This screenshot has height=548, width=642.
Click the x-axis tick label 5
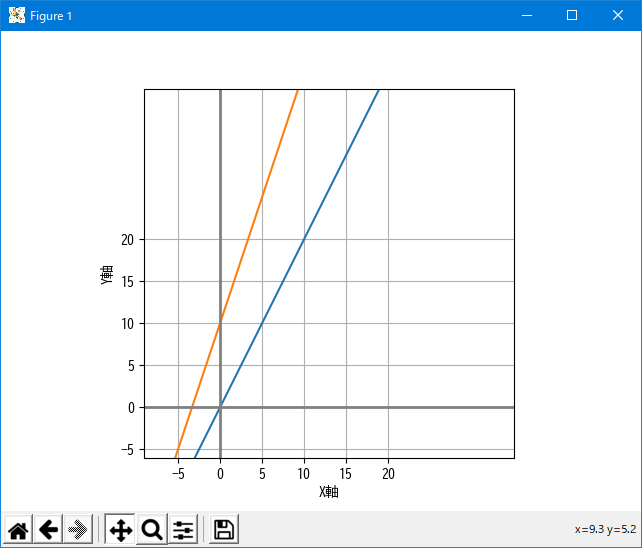coord(262,474)
